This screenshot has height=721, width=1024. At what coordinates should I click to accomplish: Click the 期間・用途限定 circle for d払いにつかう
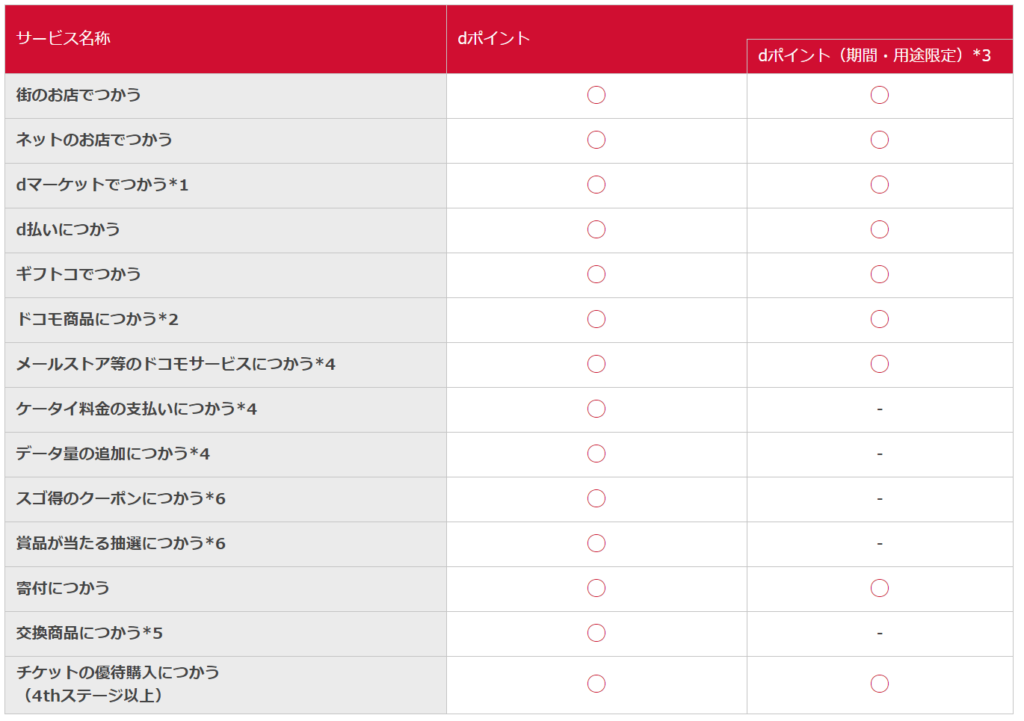[x=879, y=230]
